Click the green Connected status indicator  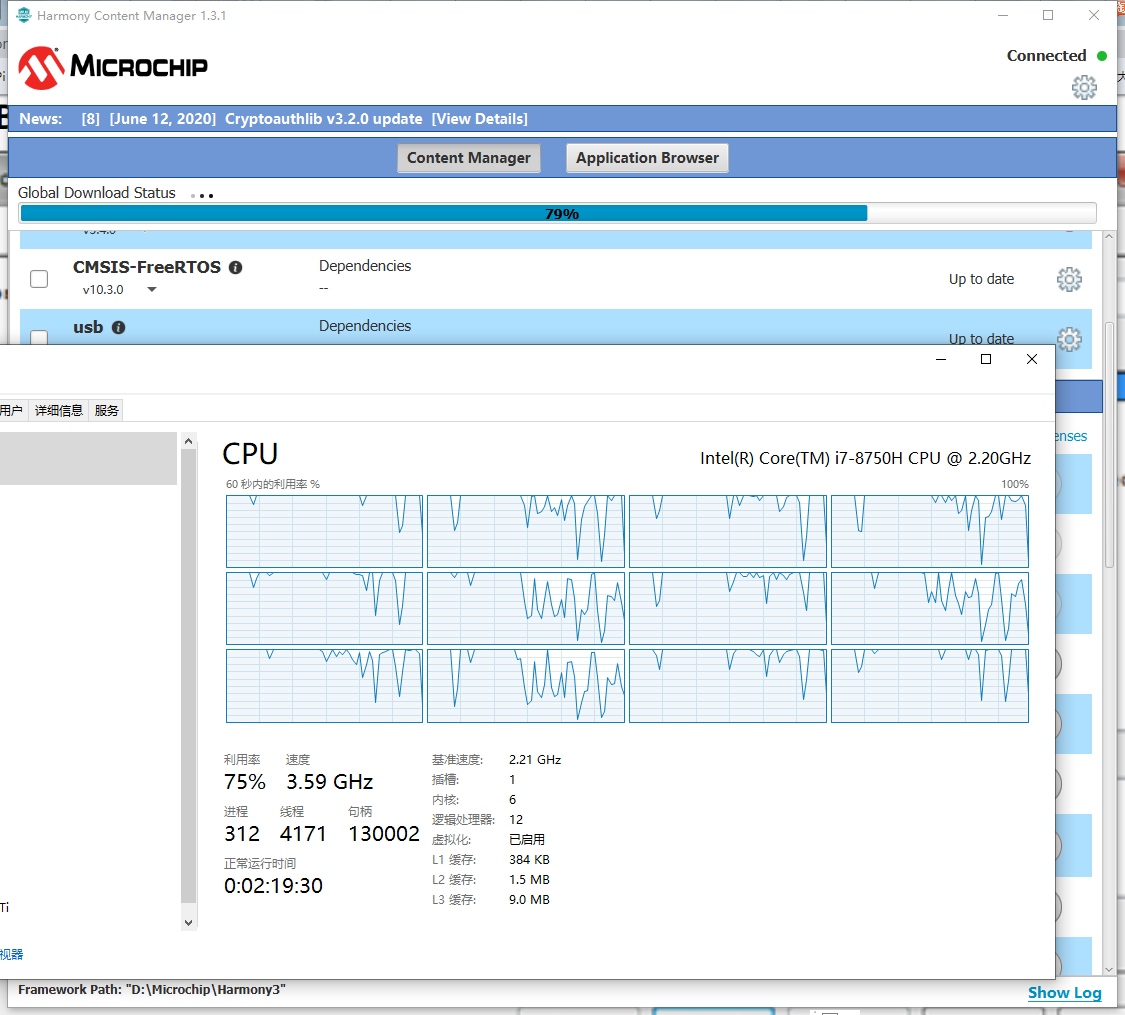(1102, 56)
